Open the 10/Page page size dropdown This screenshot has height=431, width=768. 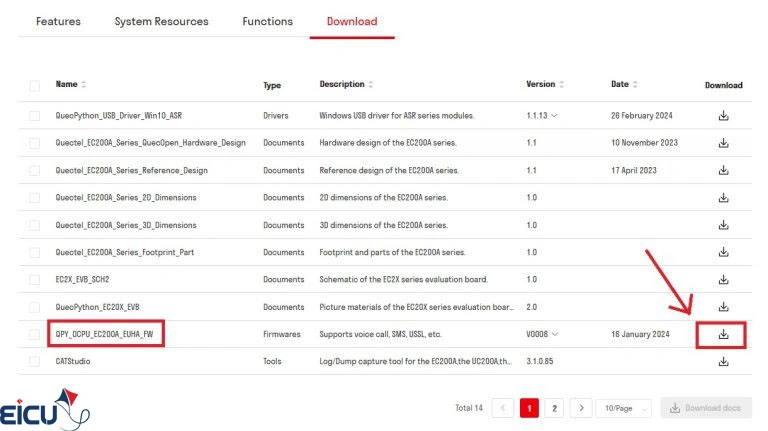click(623, 408)
